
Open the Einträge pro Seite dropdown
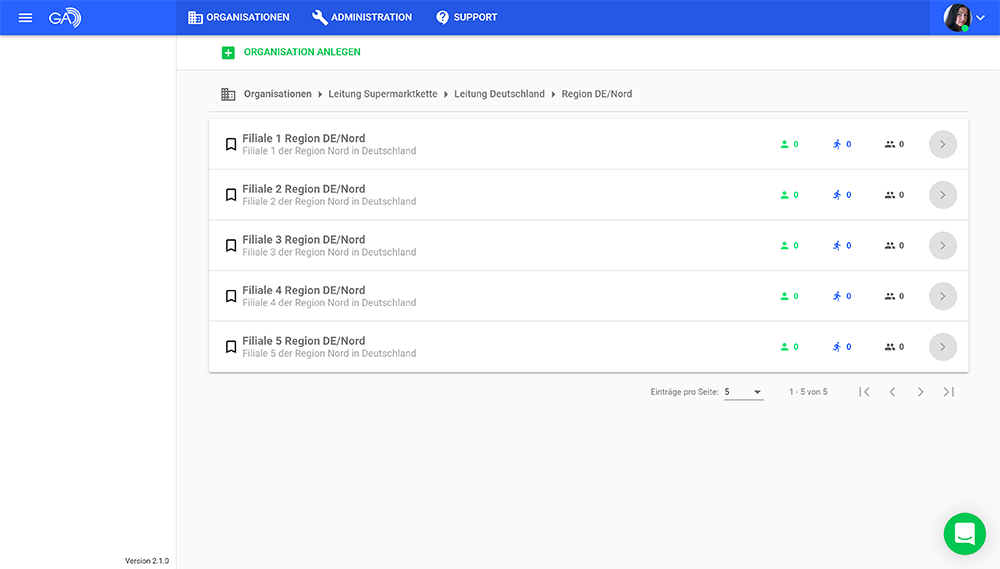(743, 392)
